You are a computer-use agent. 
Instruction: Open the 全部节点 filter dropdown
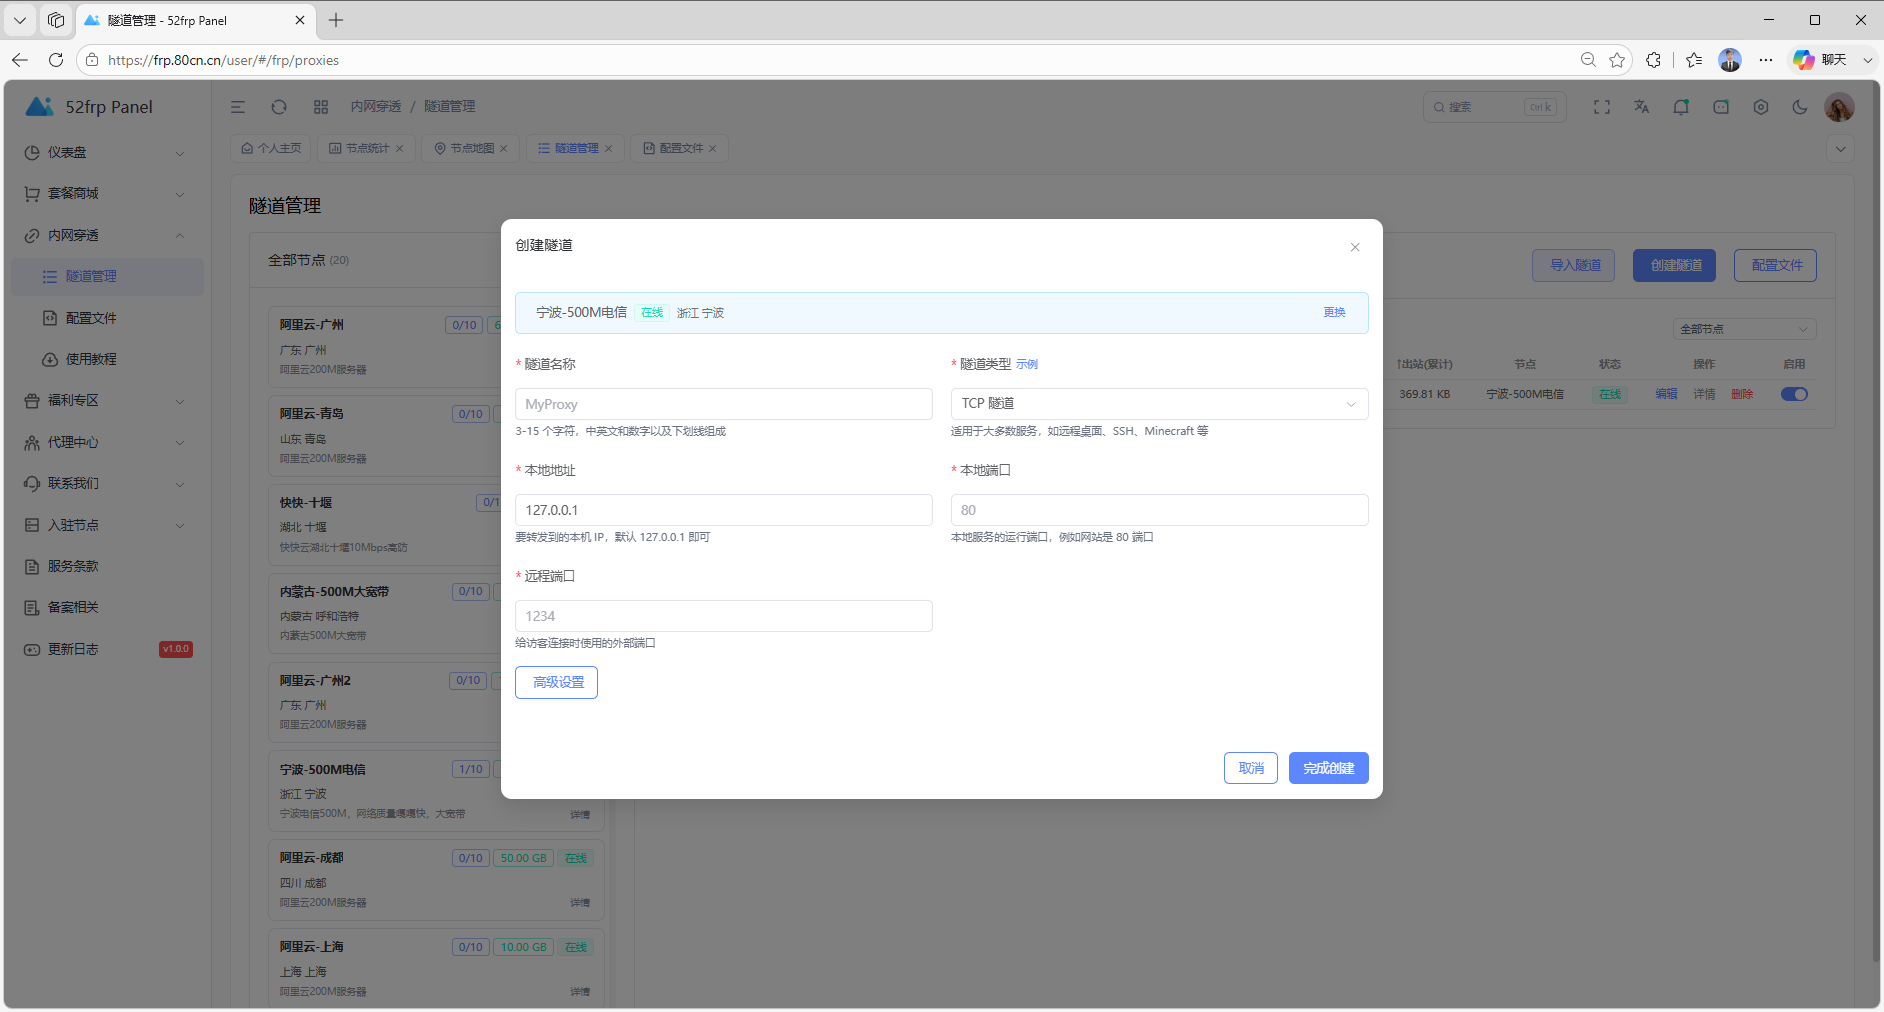[1744, 329]
